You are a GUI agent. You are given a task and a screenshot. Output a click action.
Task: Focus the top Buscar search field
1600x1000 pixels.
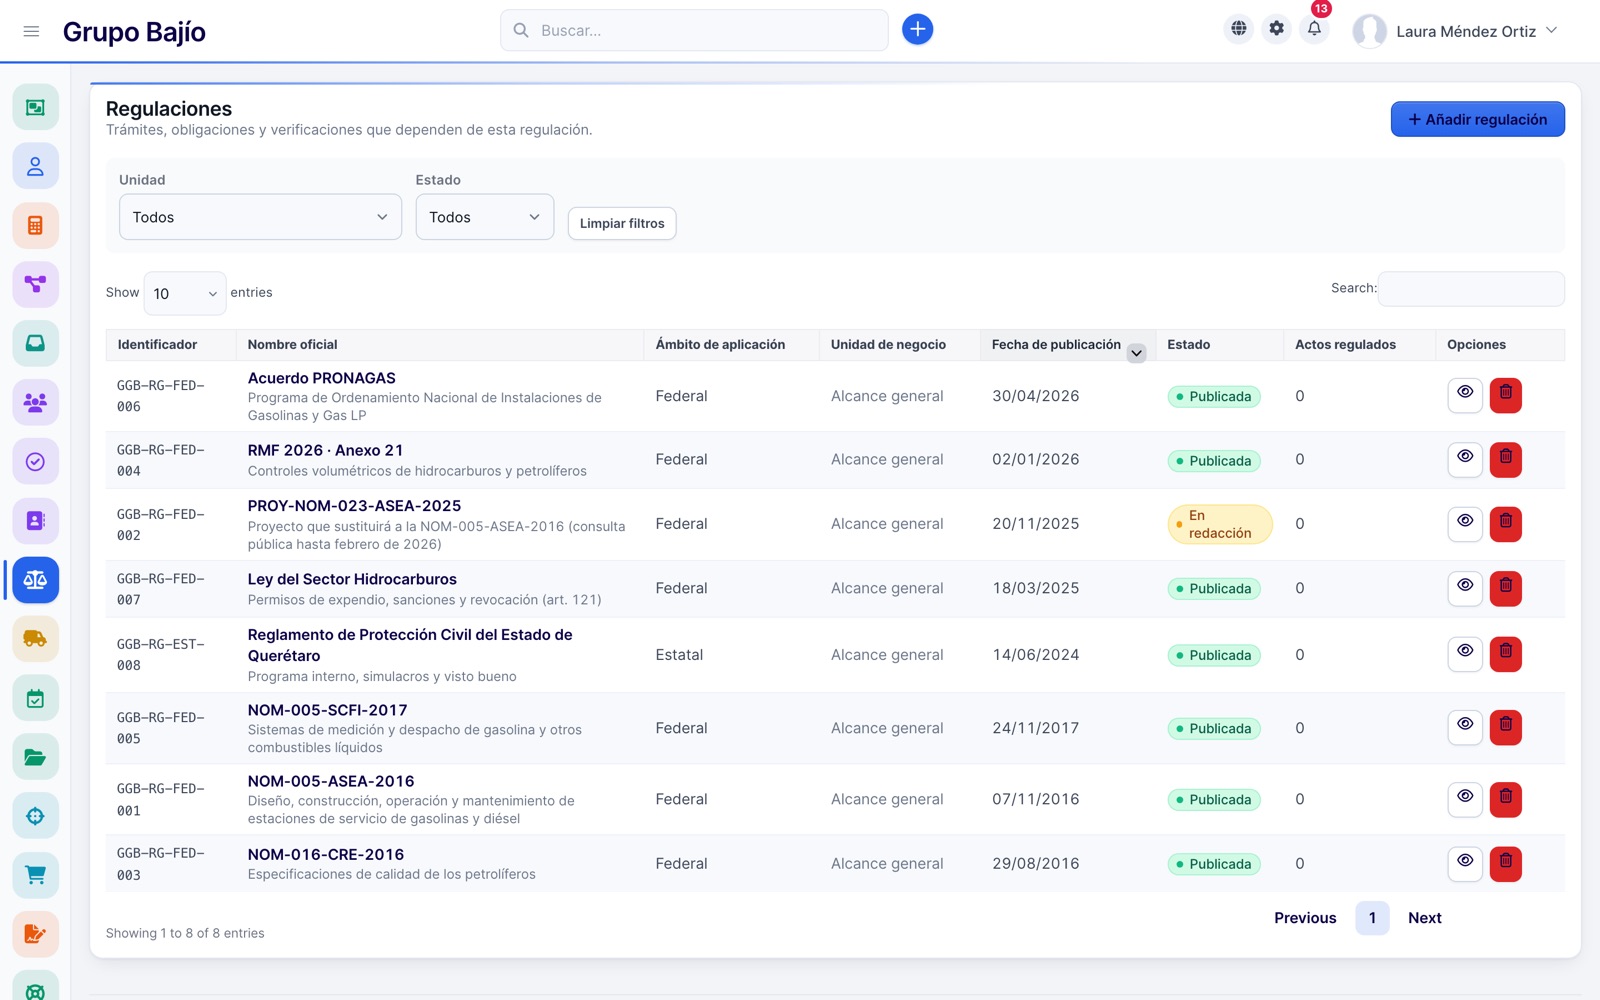[694, 30]
